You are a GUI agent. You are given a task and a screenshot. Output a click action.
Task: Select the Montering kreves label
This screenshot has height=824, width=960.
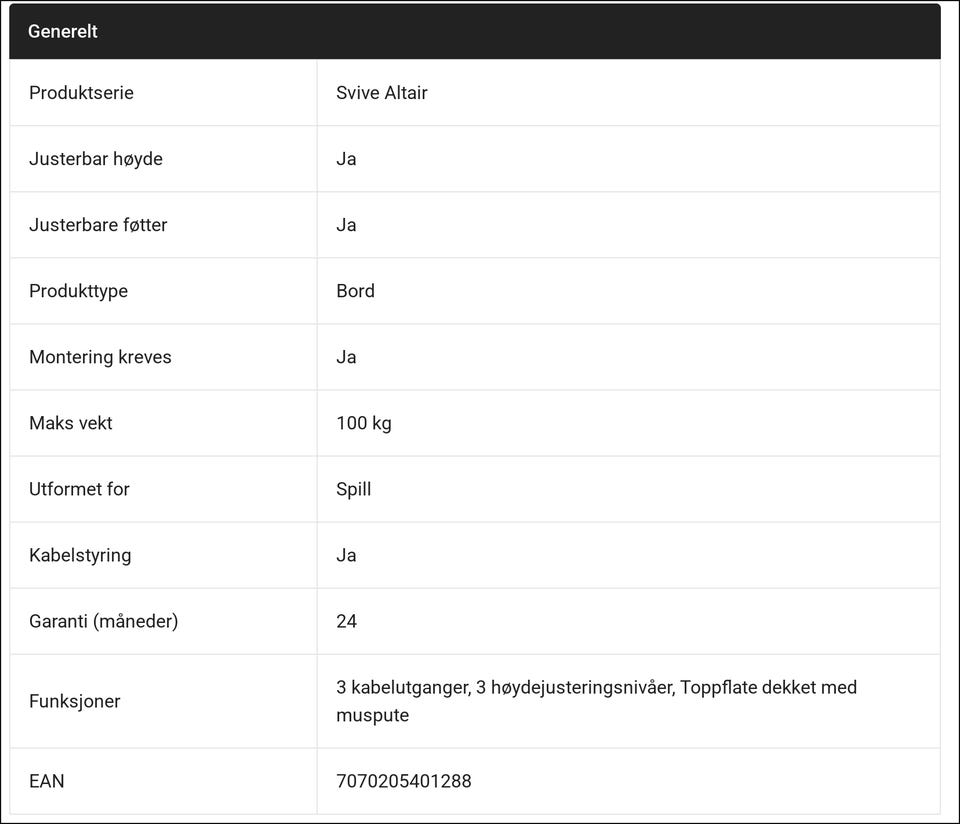pos(100,357)
